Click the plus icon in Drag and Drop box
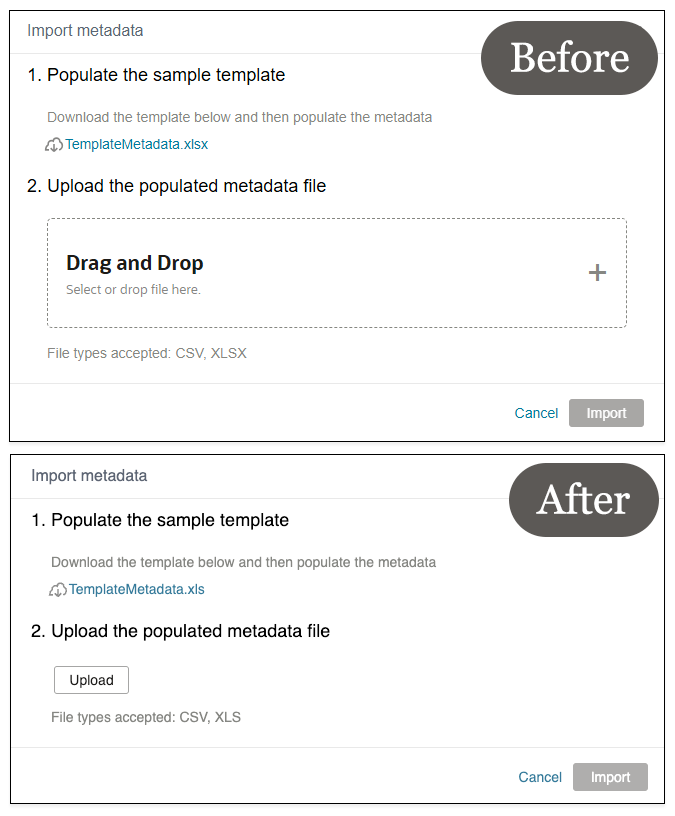 point(597,272)
